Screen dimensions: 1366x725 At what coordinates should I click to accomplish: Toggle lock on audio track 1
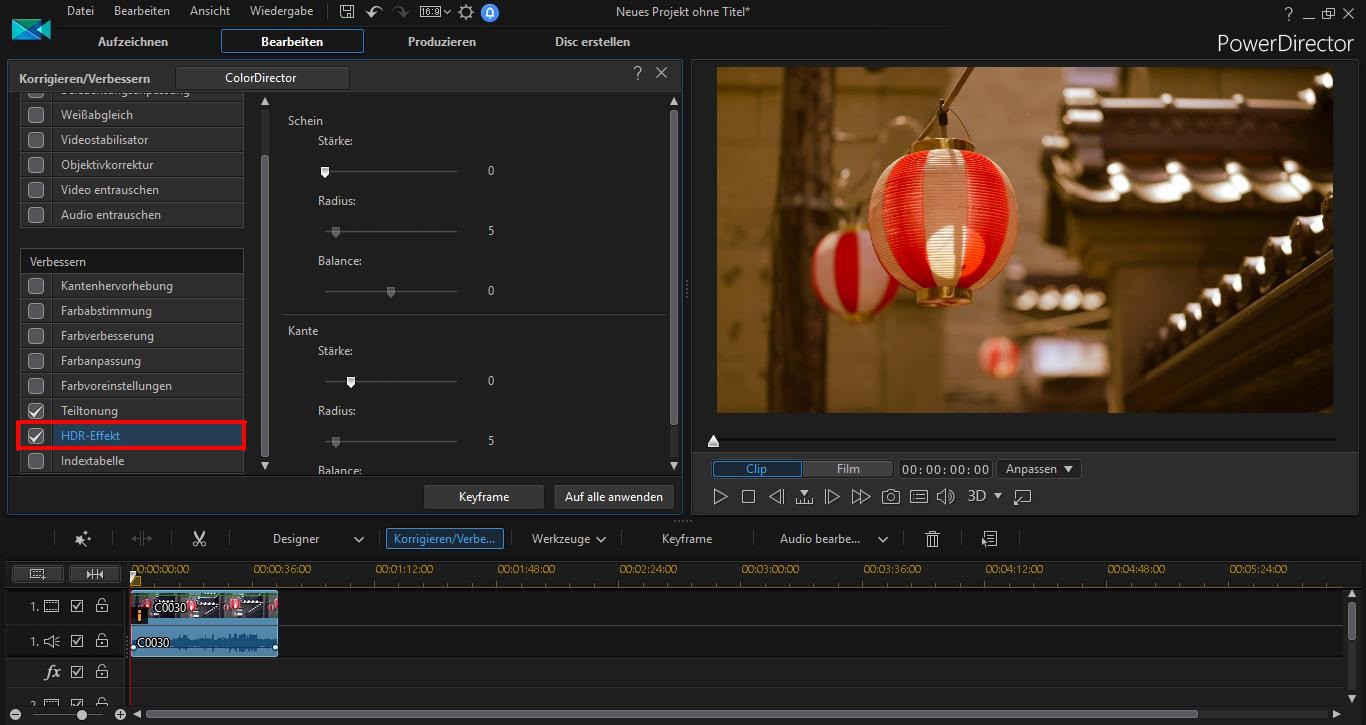[x=101, y=641]
